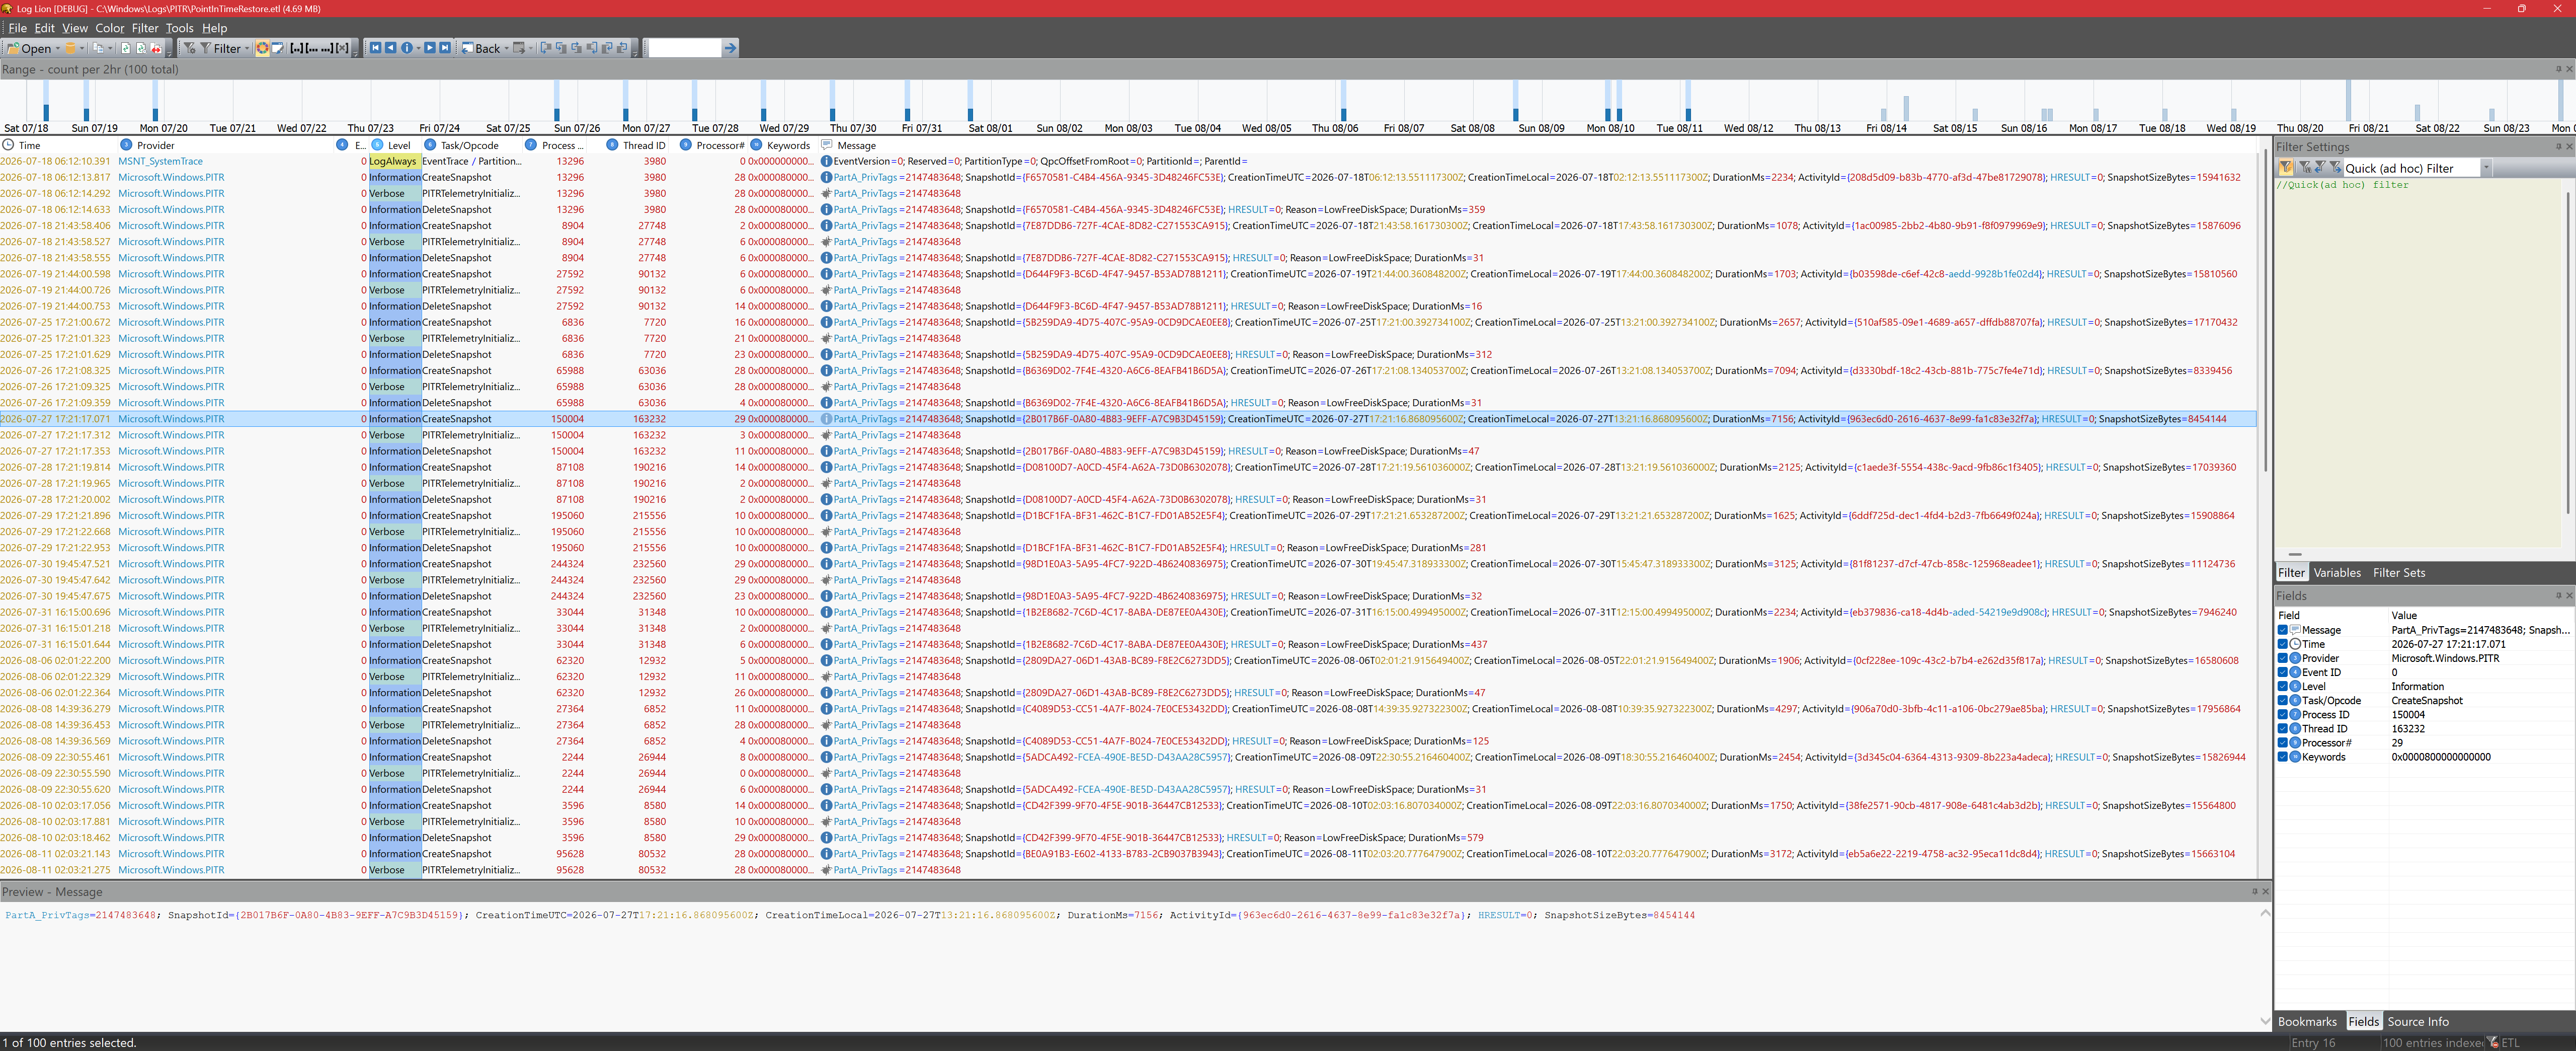
Task: Click the blue info navigation icon
Action: tap(407, 48)
